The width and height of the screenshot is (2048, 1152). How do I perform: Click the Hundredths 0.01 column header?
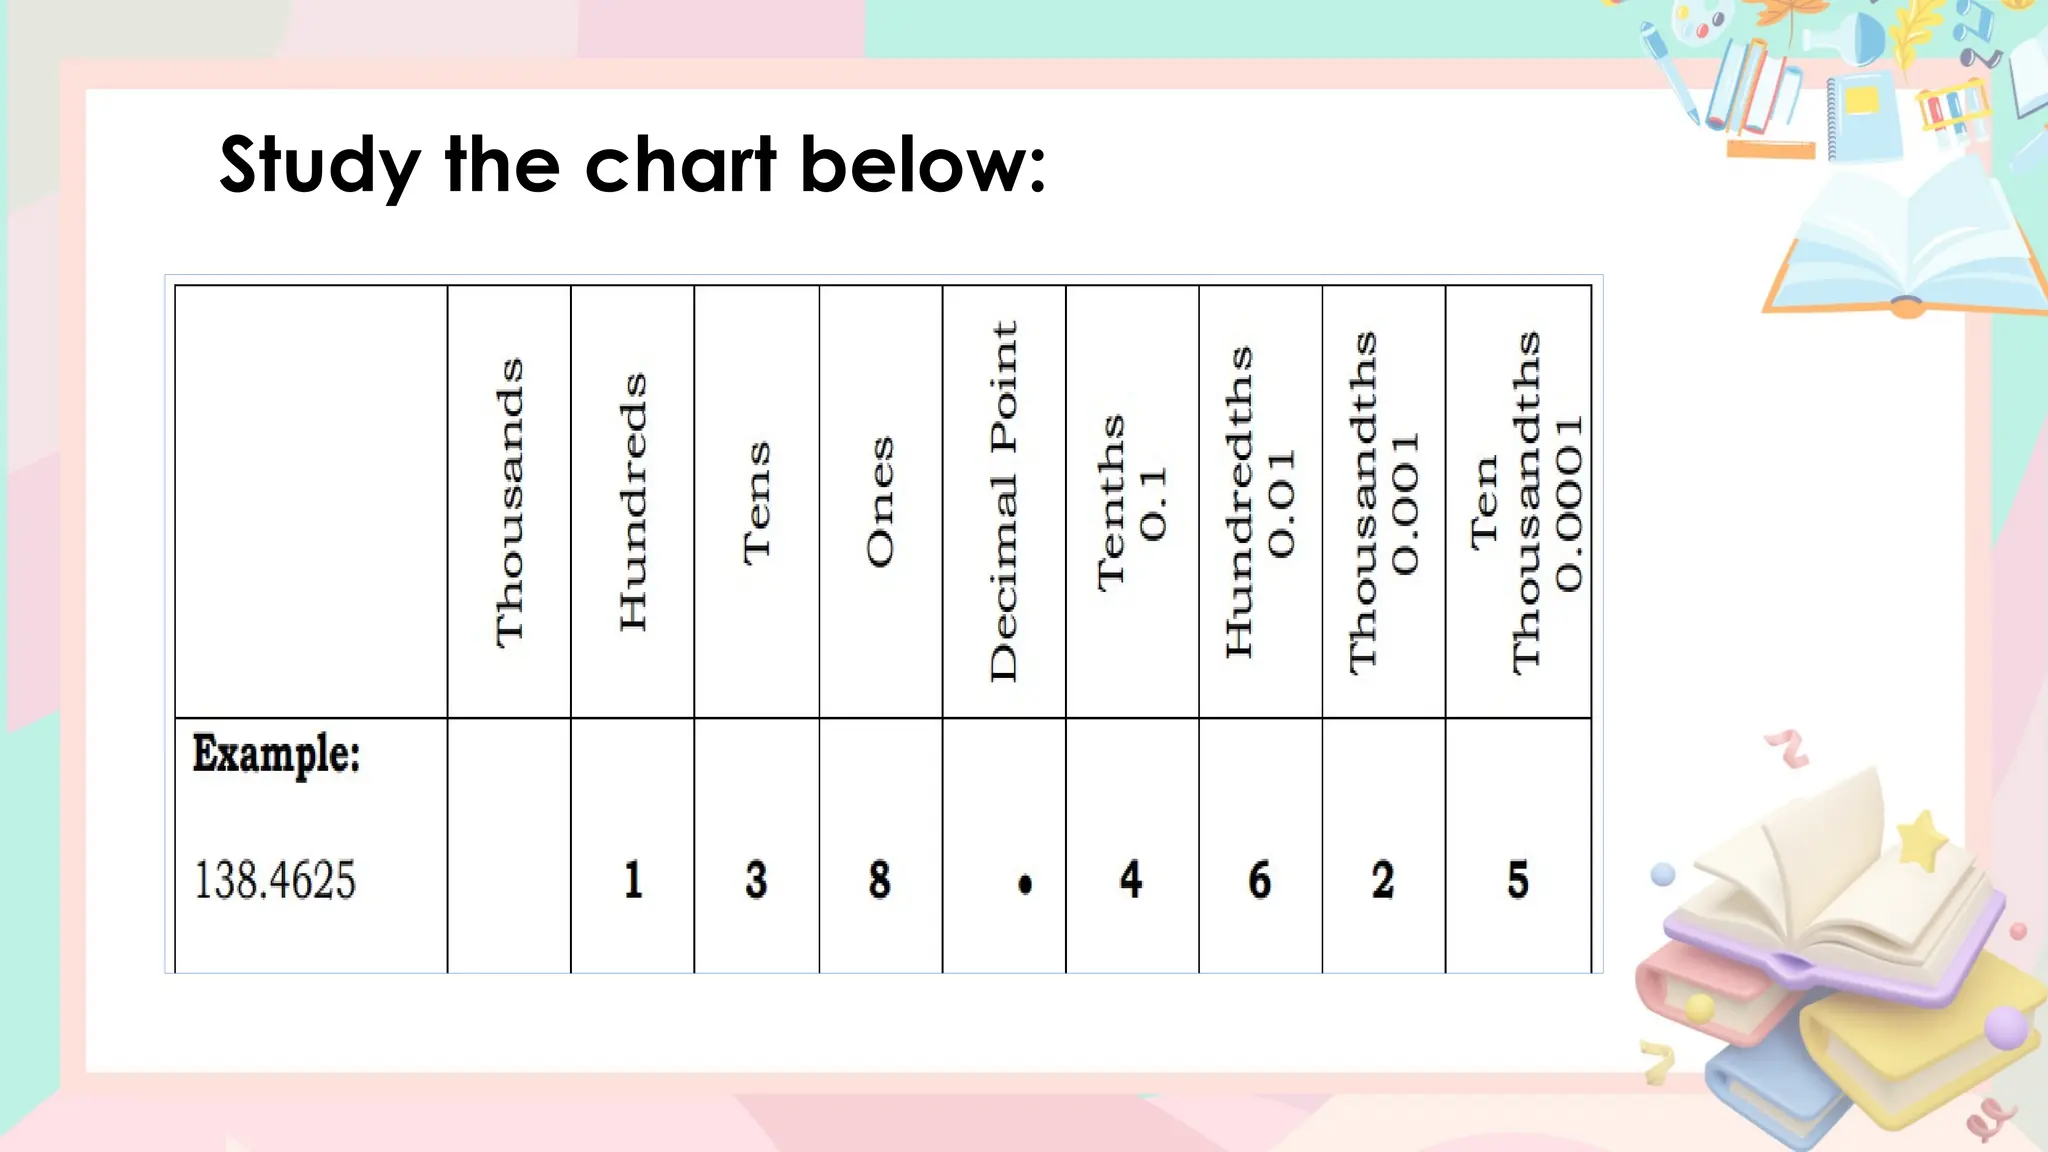click(1260, 502)
